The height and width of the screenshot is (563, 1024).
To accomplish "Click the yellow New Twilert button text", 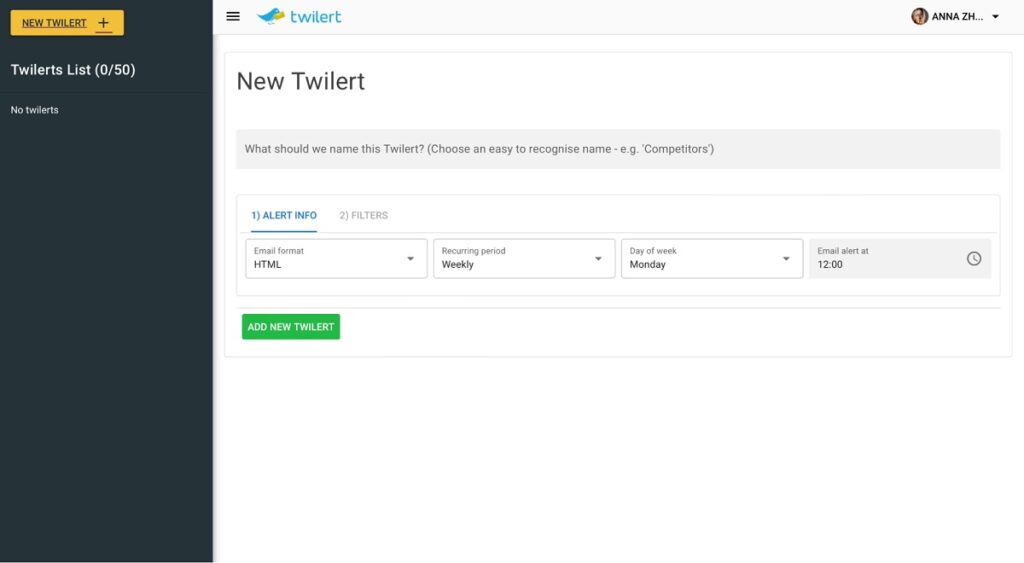I will [x=54, y=23].
